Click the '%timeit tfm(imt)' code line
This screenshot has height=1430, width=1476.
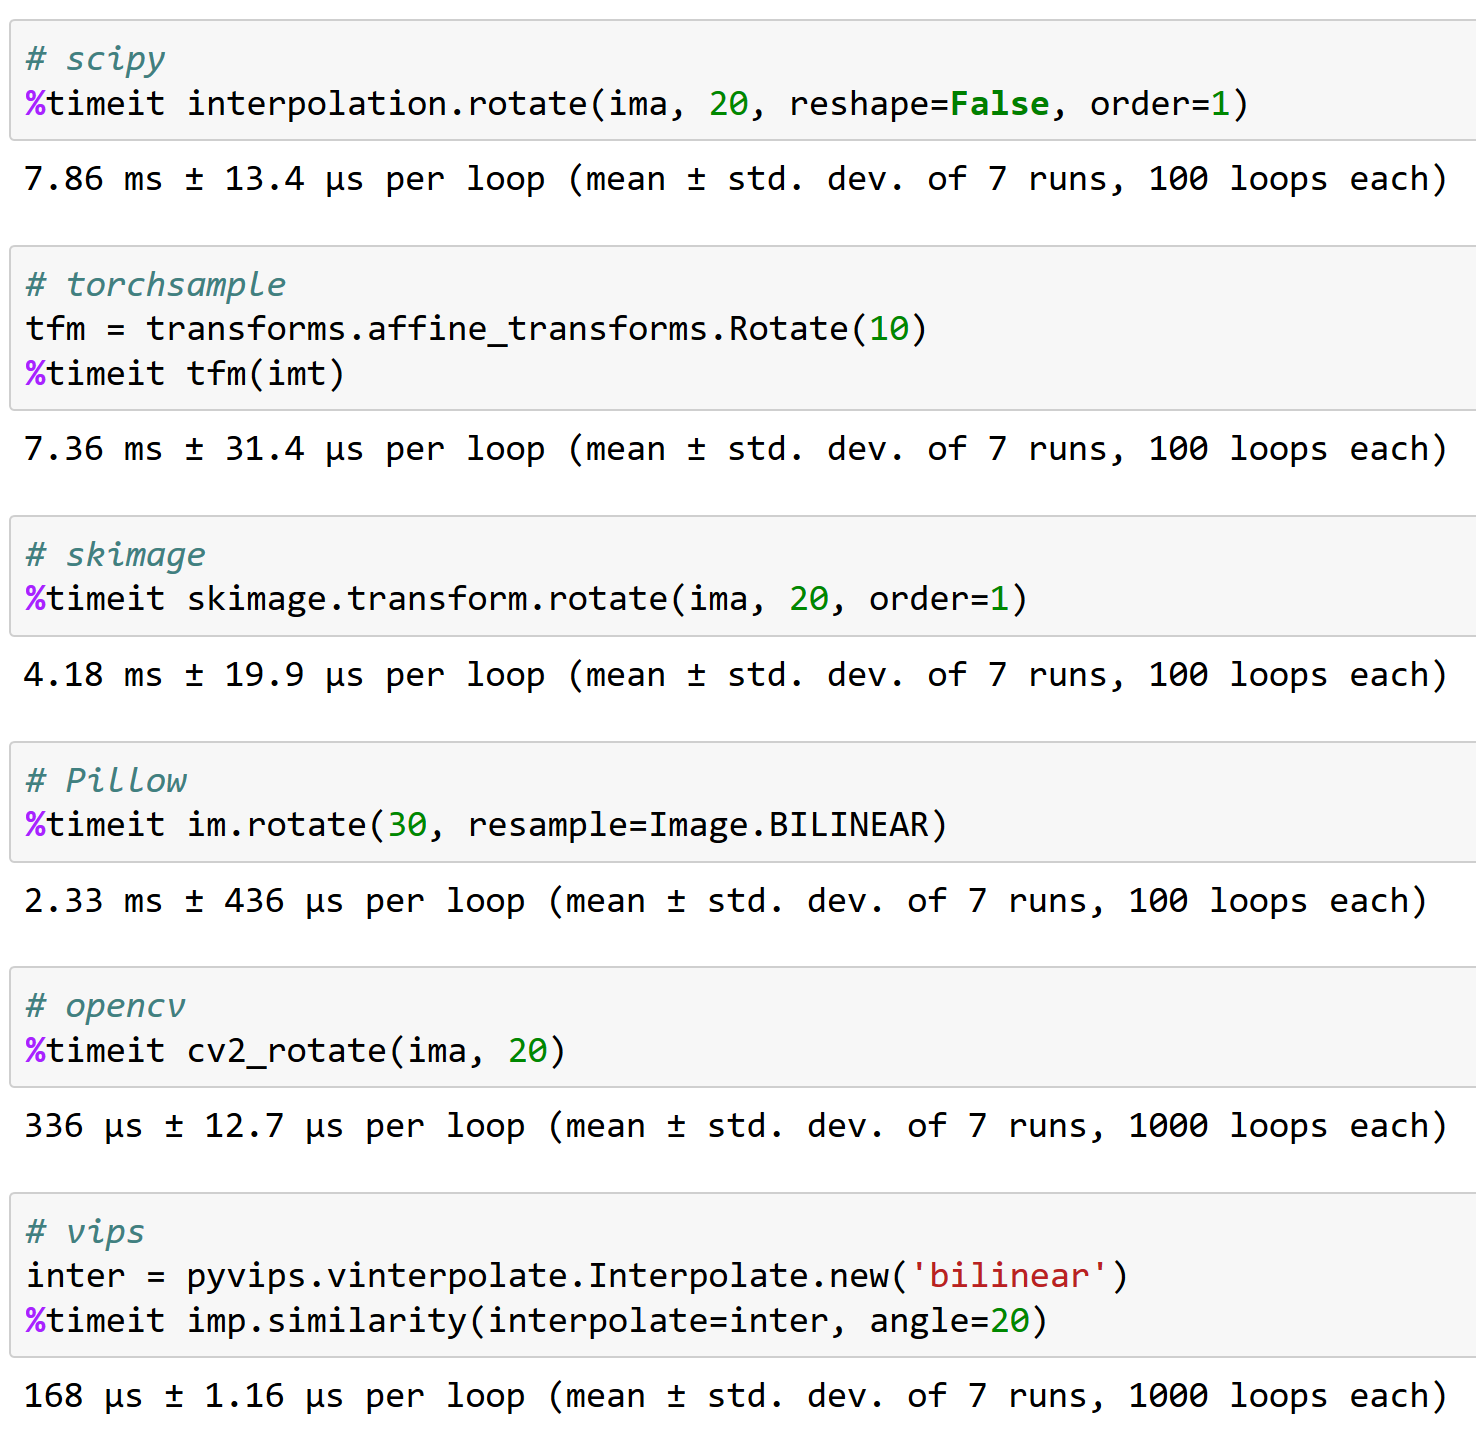point(185,374)
